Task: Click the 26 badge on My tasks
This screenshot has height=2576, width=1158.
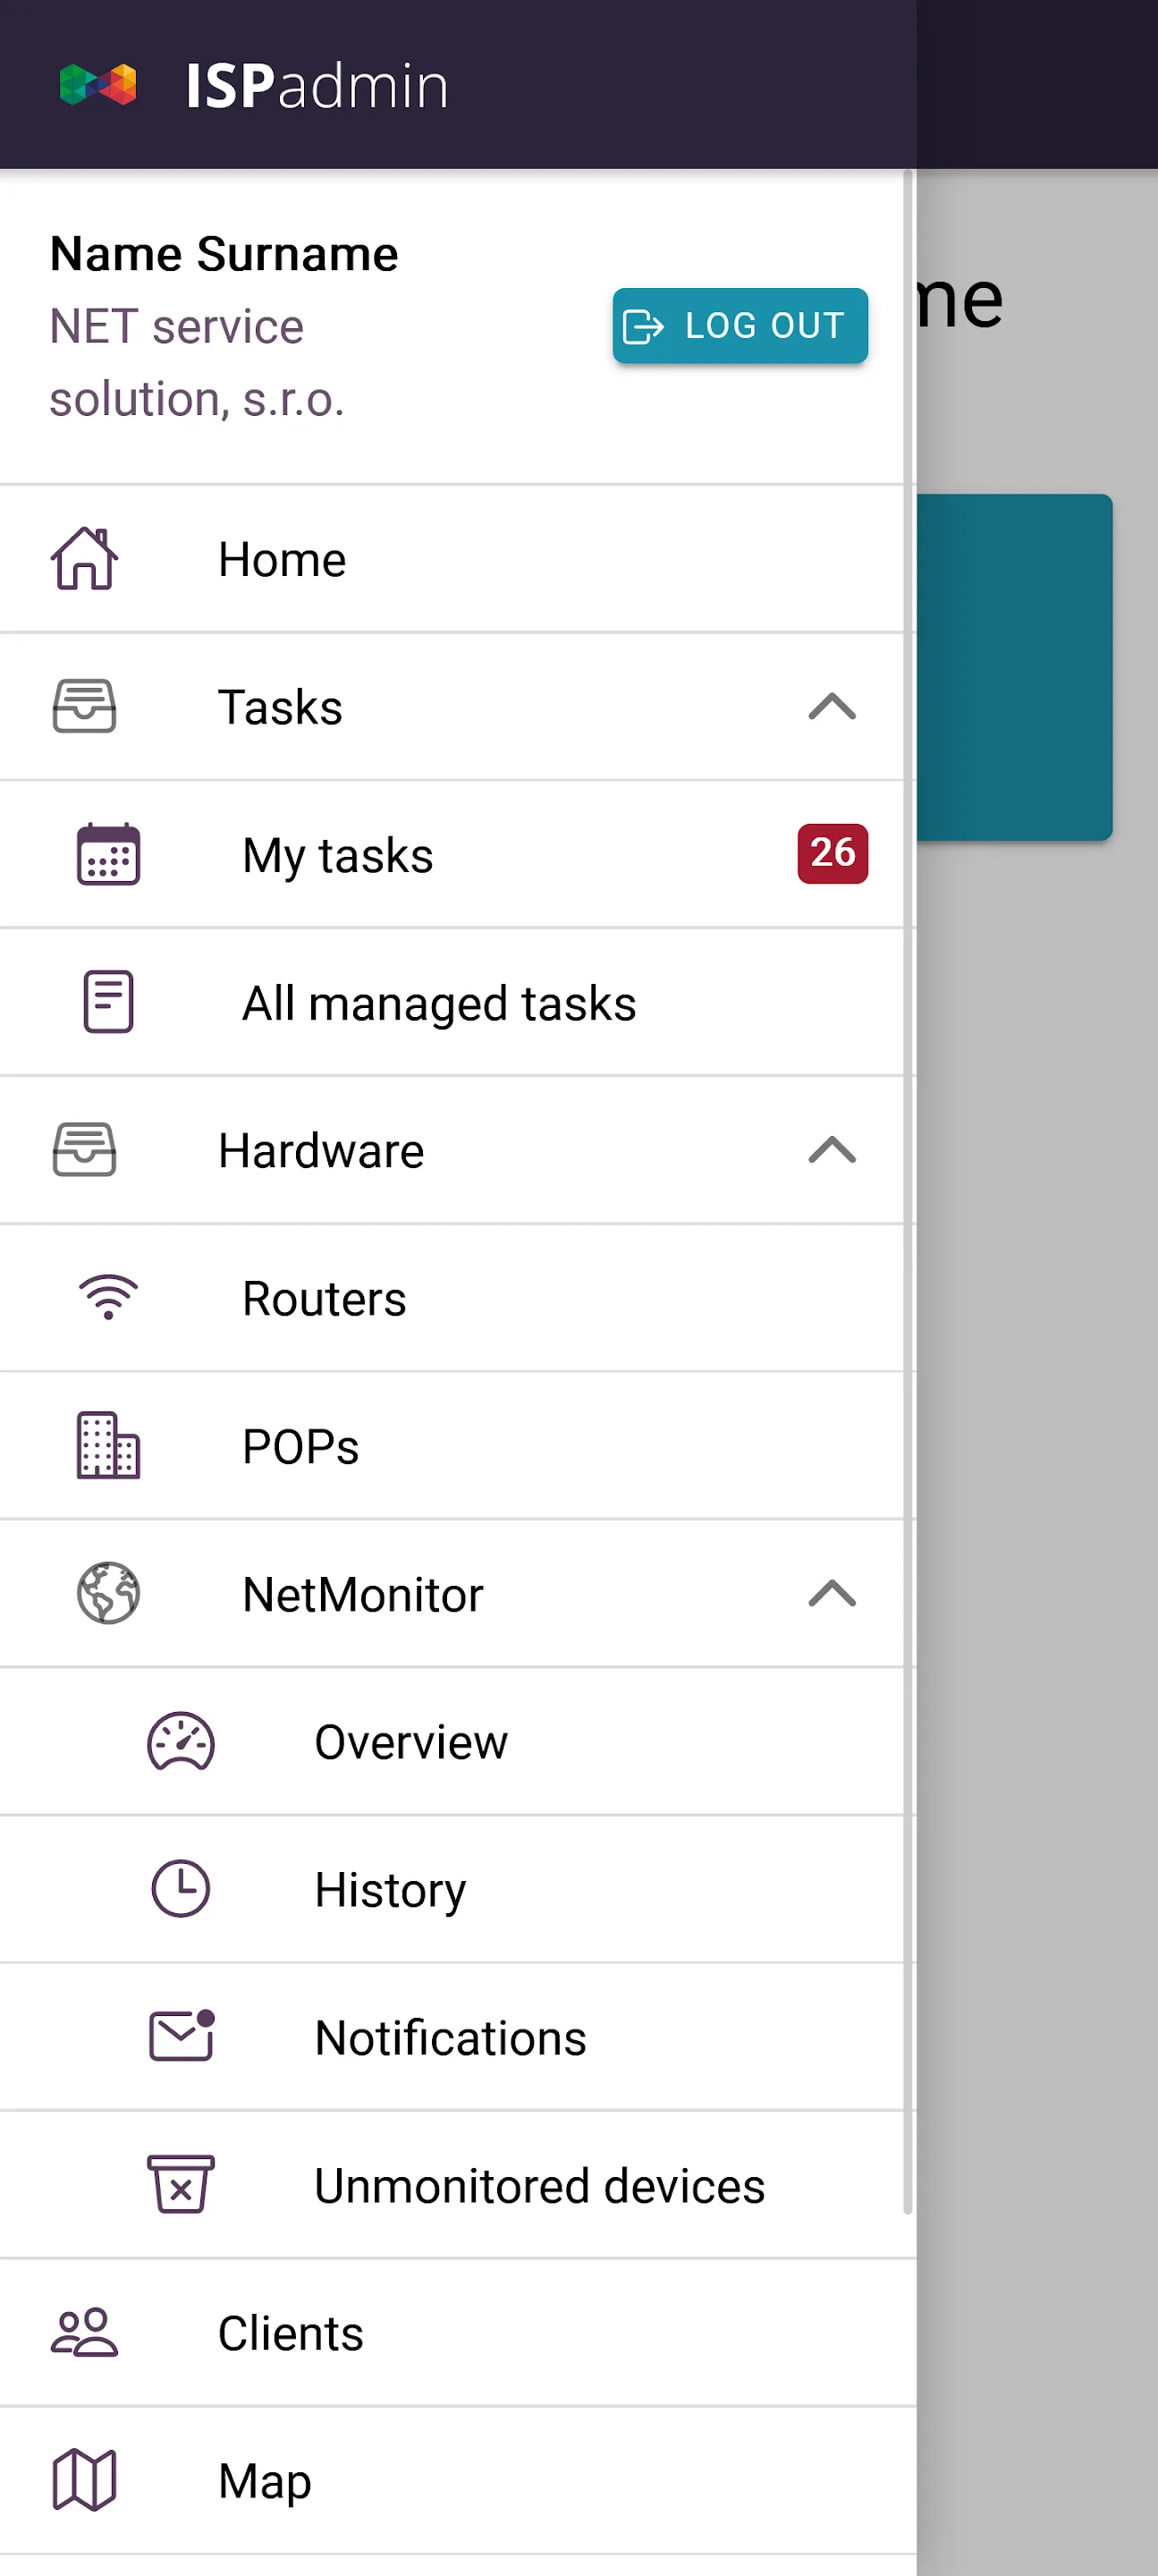Action: 832,853
